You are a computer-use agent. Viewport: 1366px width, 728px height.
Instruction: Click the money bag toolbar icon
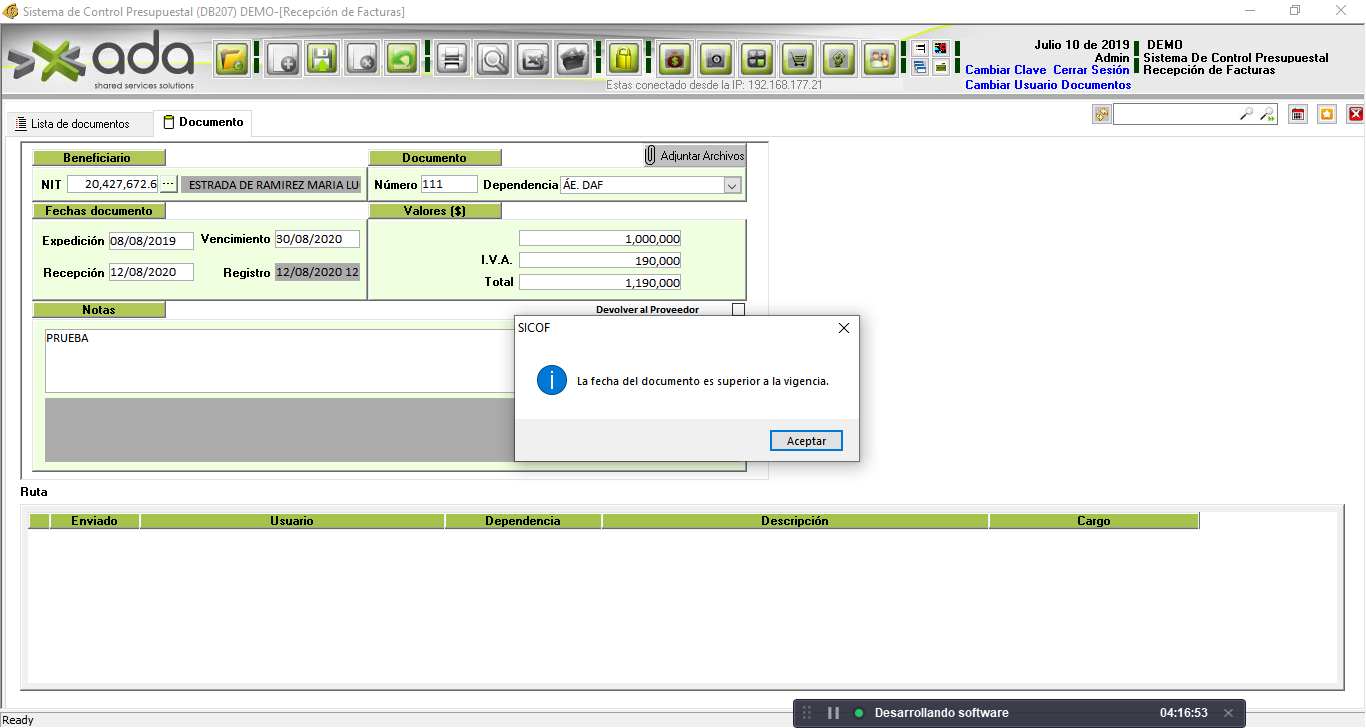coord(674,59)
